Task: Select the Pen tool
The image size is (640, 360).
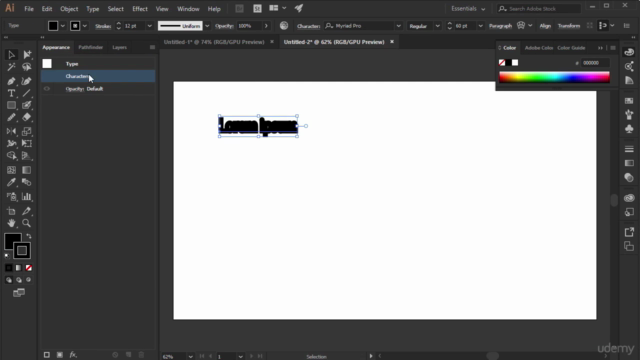Action: point(11,81)
